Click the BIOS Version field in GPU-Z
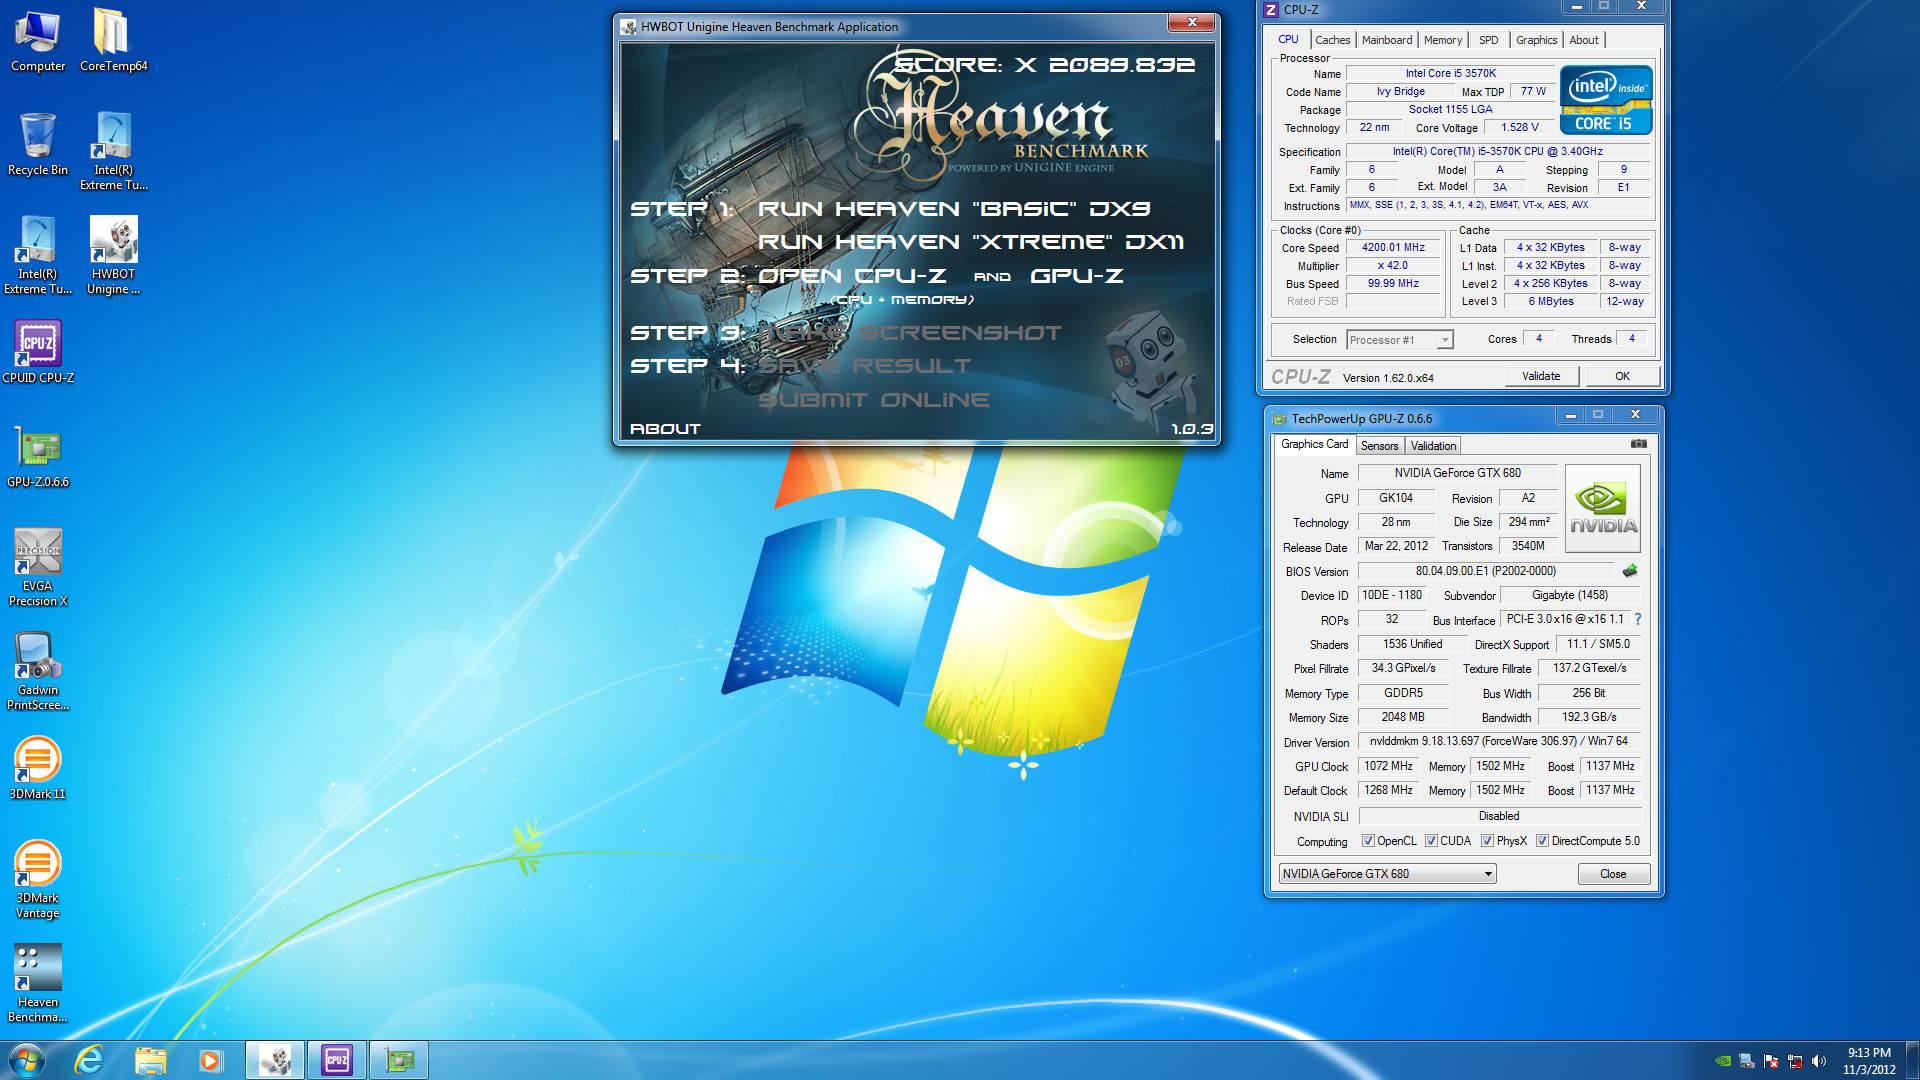Viewport: 1920px width, 1080px height. point(1485,571)
